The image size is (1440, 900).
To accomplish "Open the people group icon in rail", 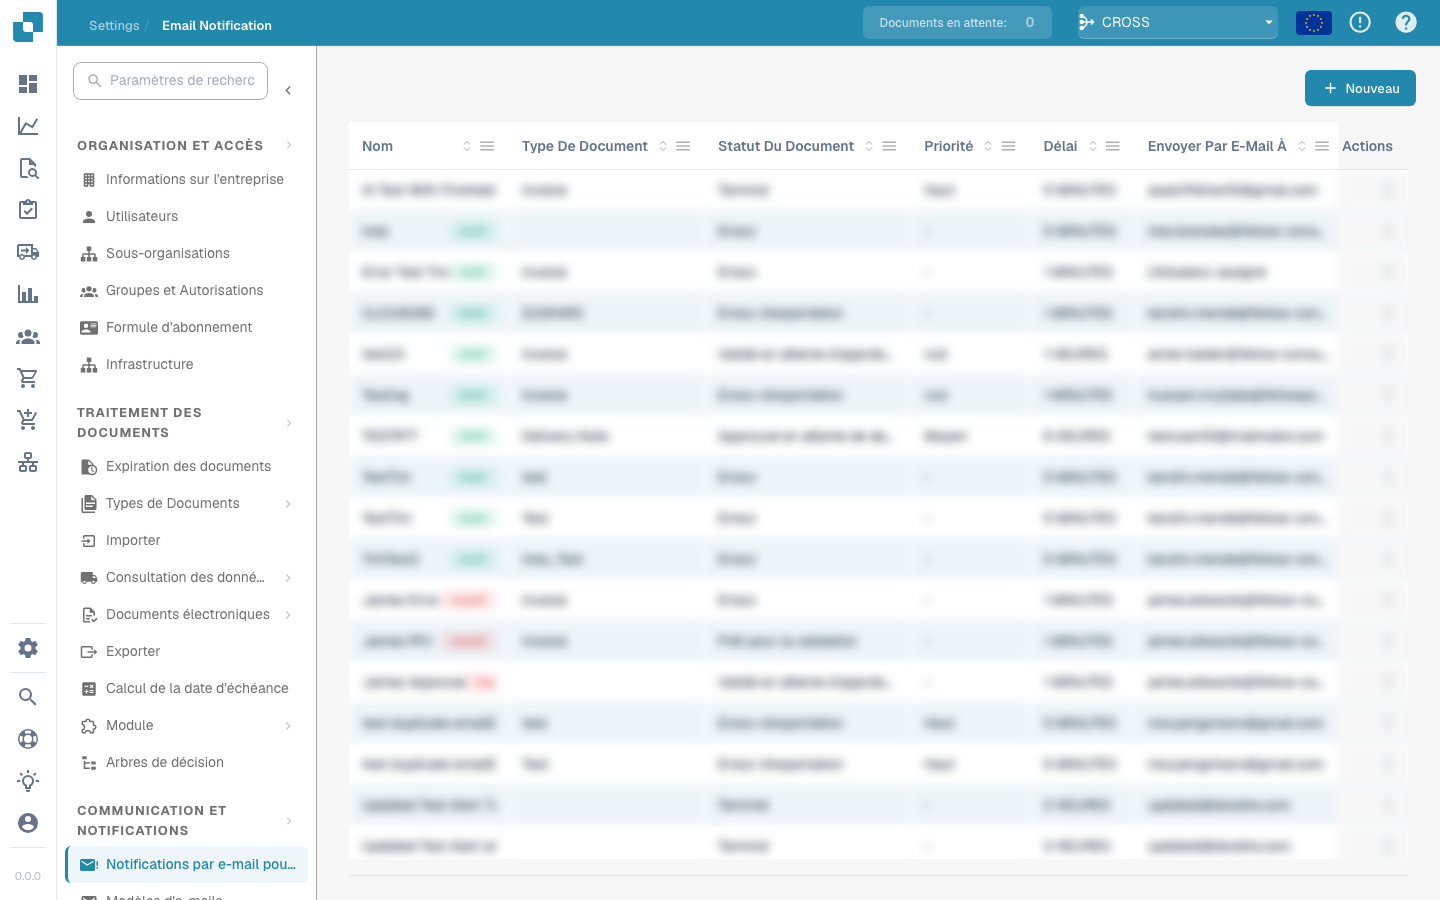I will 28,337.
